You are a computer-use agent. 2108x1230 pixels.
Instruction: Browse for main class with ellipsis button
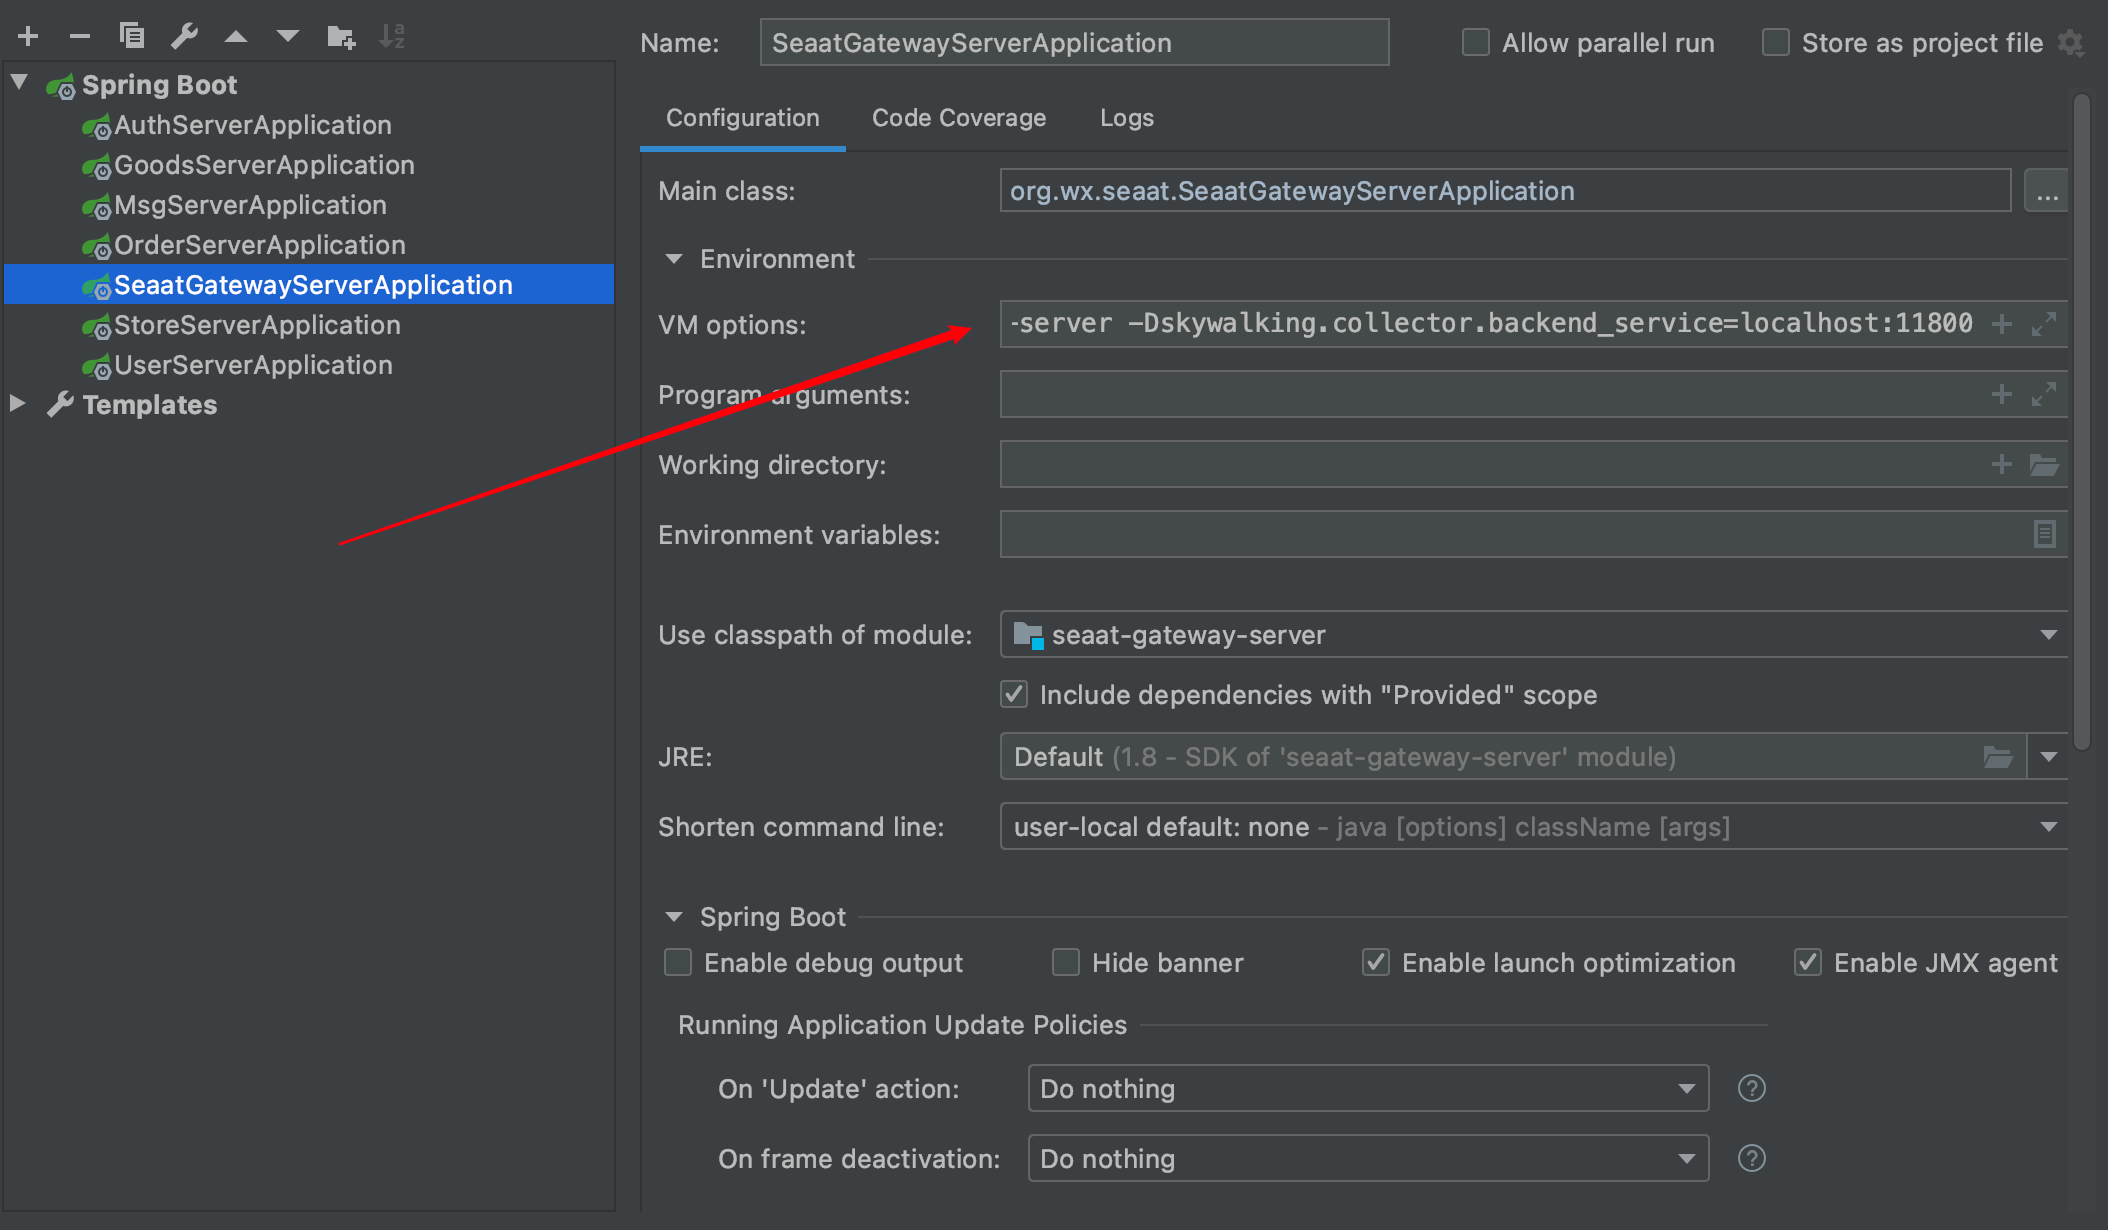(2046, 191)
